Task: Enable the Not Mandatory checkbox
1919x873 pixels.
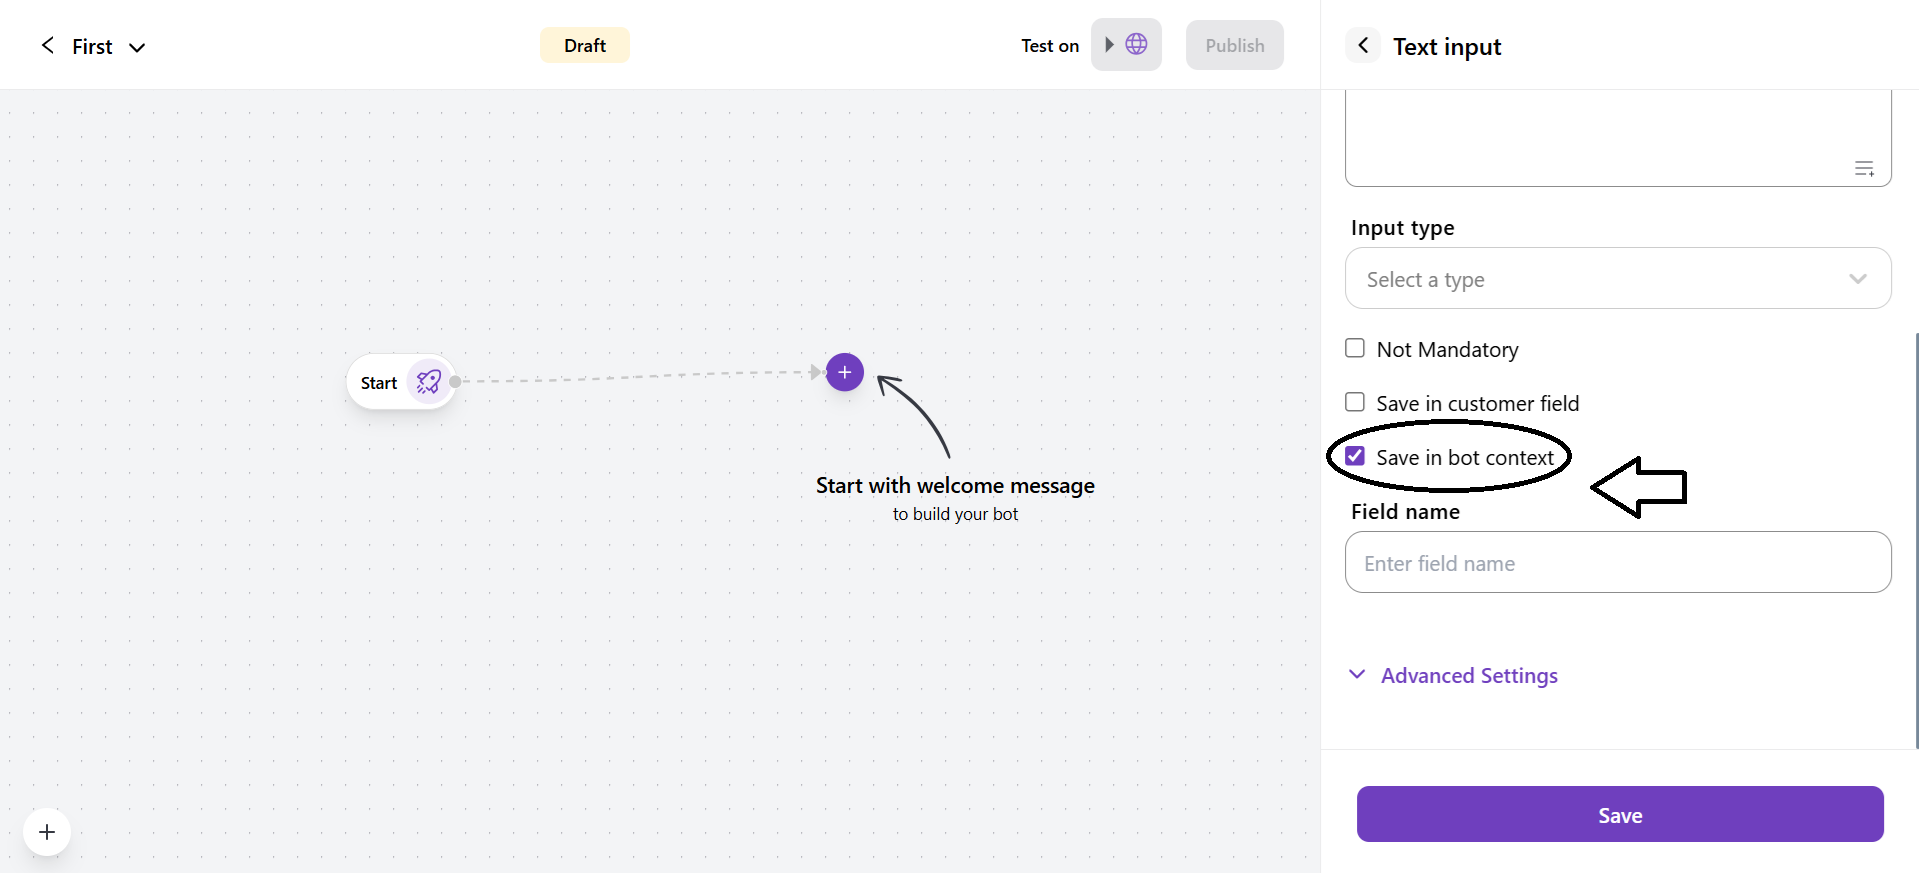Action: pyautogui.click(x=1355, y=349)
